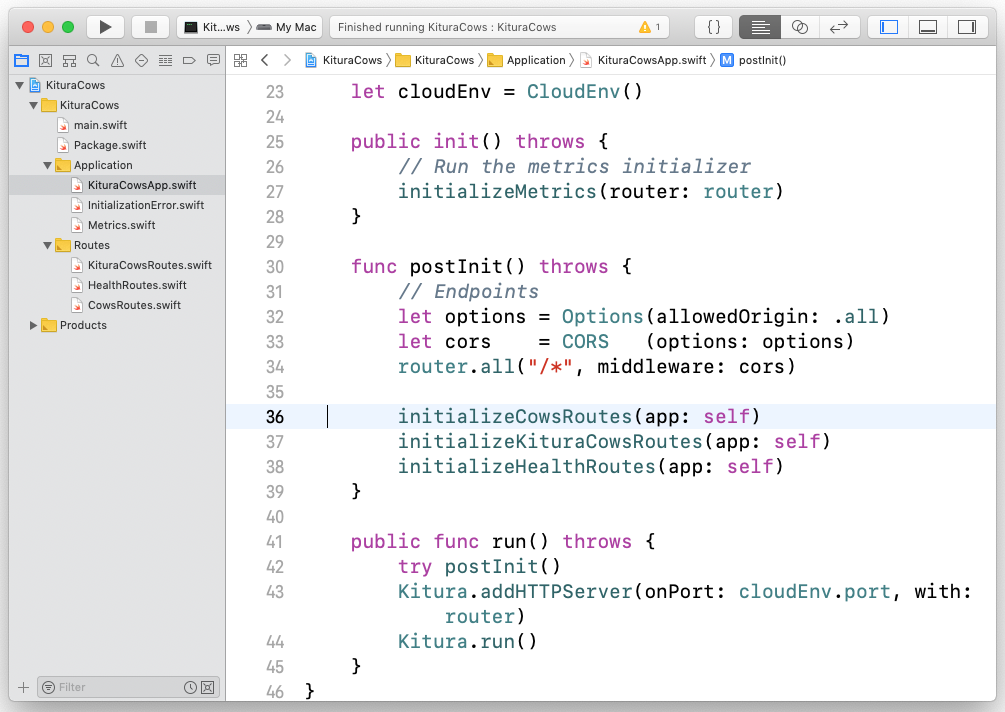
Task: Show the Report navigator
Action: (213, 60)
